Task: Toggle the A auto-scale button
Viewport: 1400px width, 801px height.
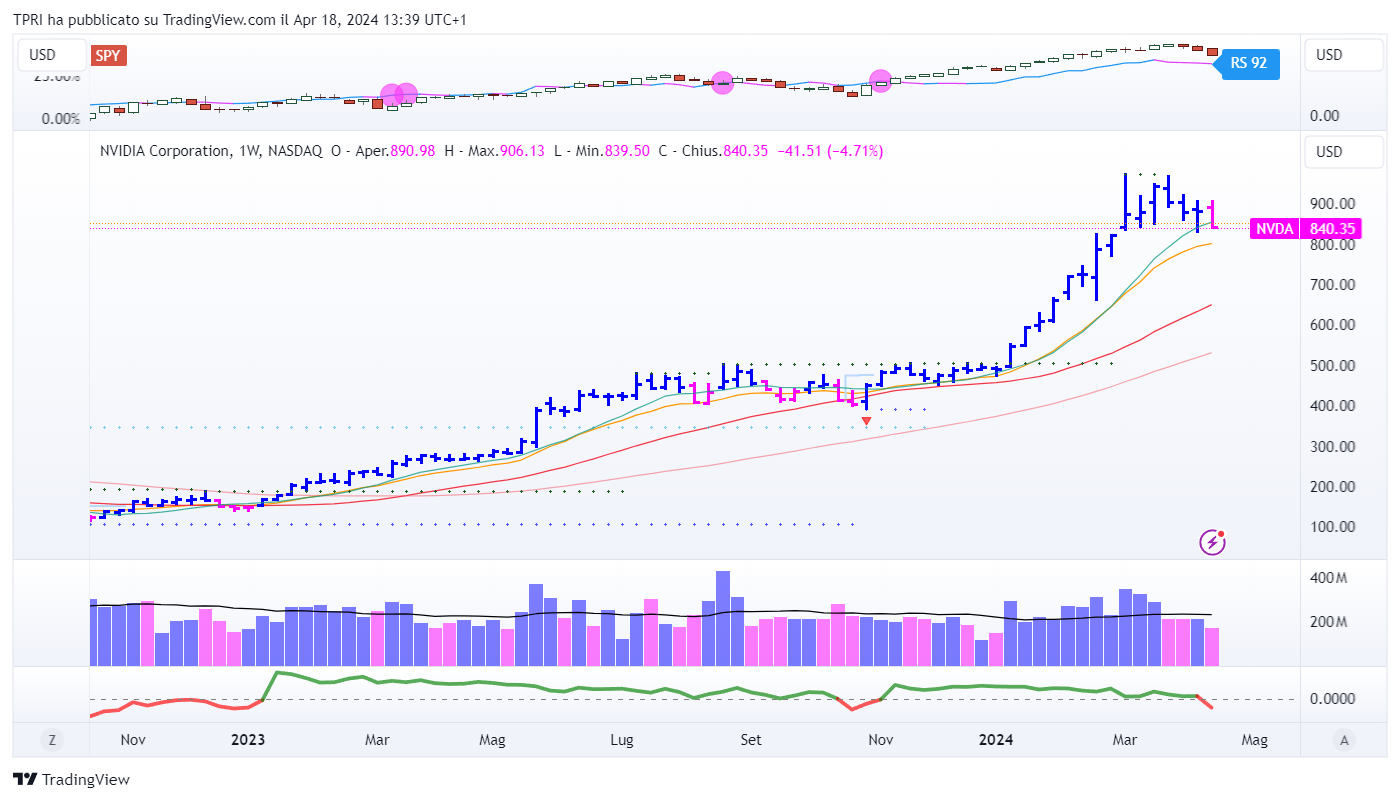Action: tap(1344, 740)
